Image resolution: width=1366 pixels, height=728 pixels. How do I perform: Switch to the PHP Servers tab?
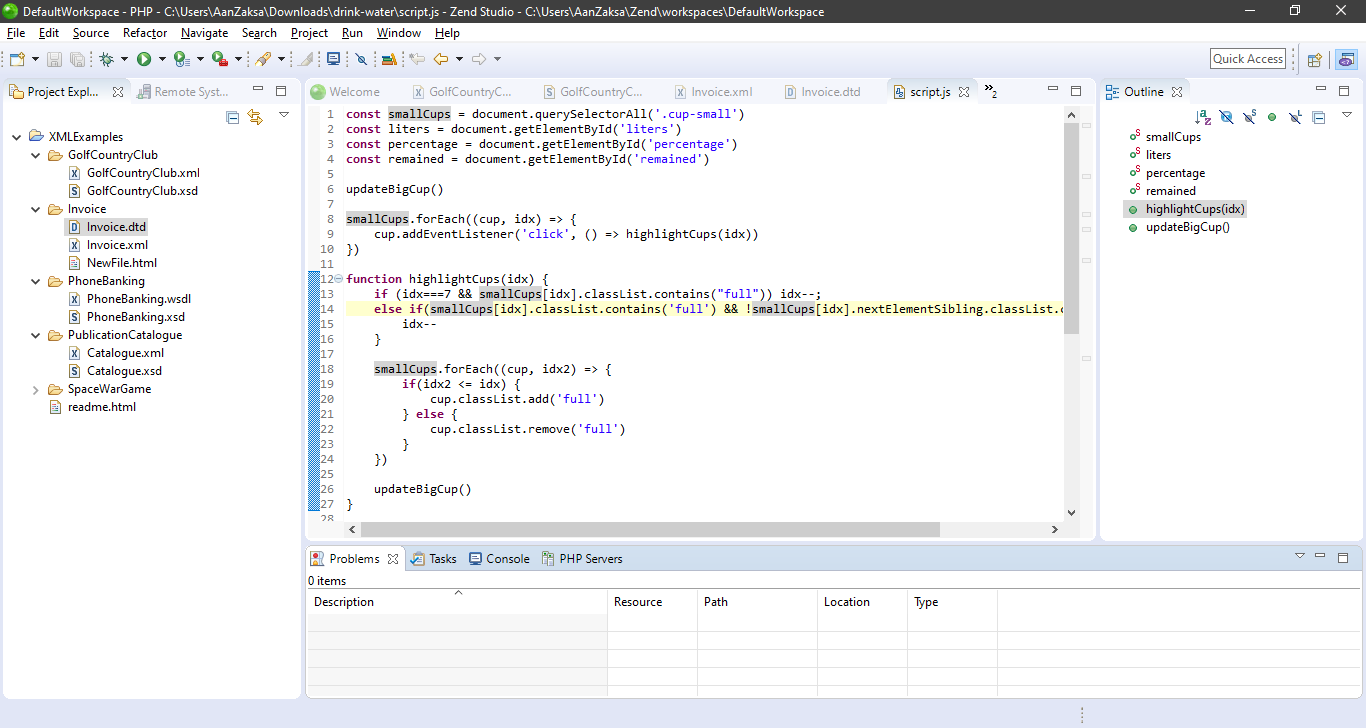coord(582,559)
